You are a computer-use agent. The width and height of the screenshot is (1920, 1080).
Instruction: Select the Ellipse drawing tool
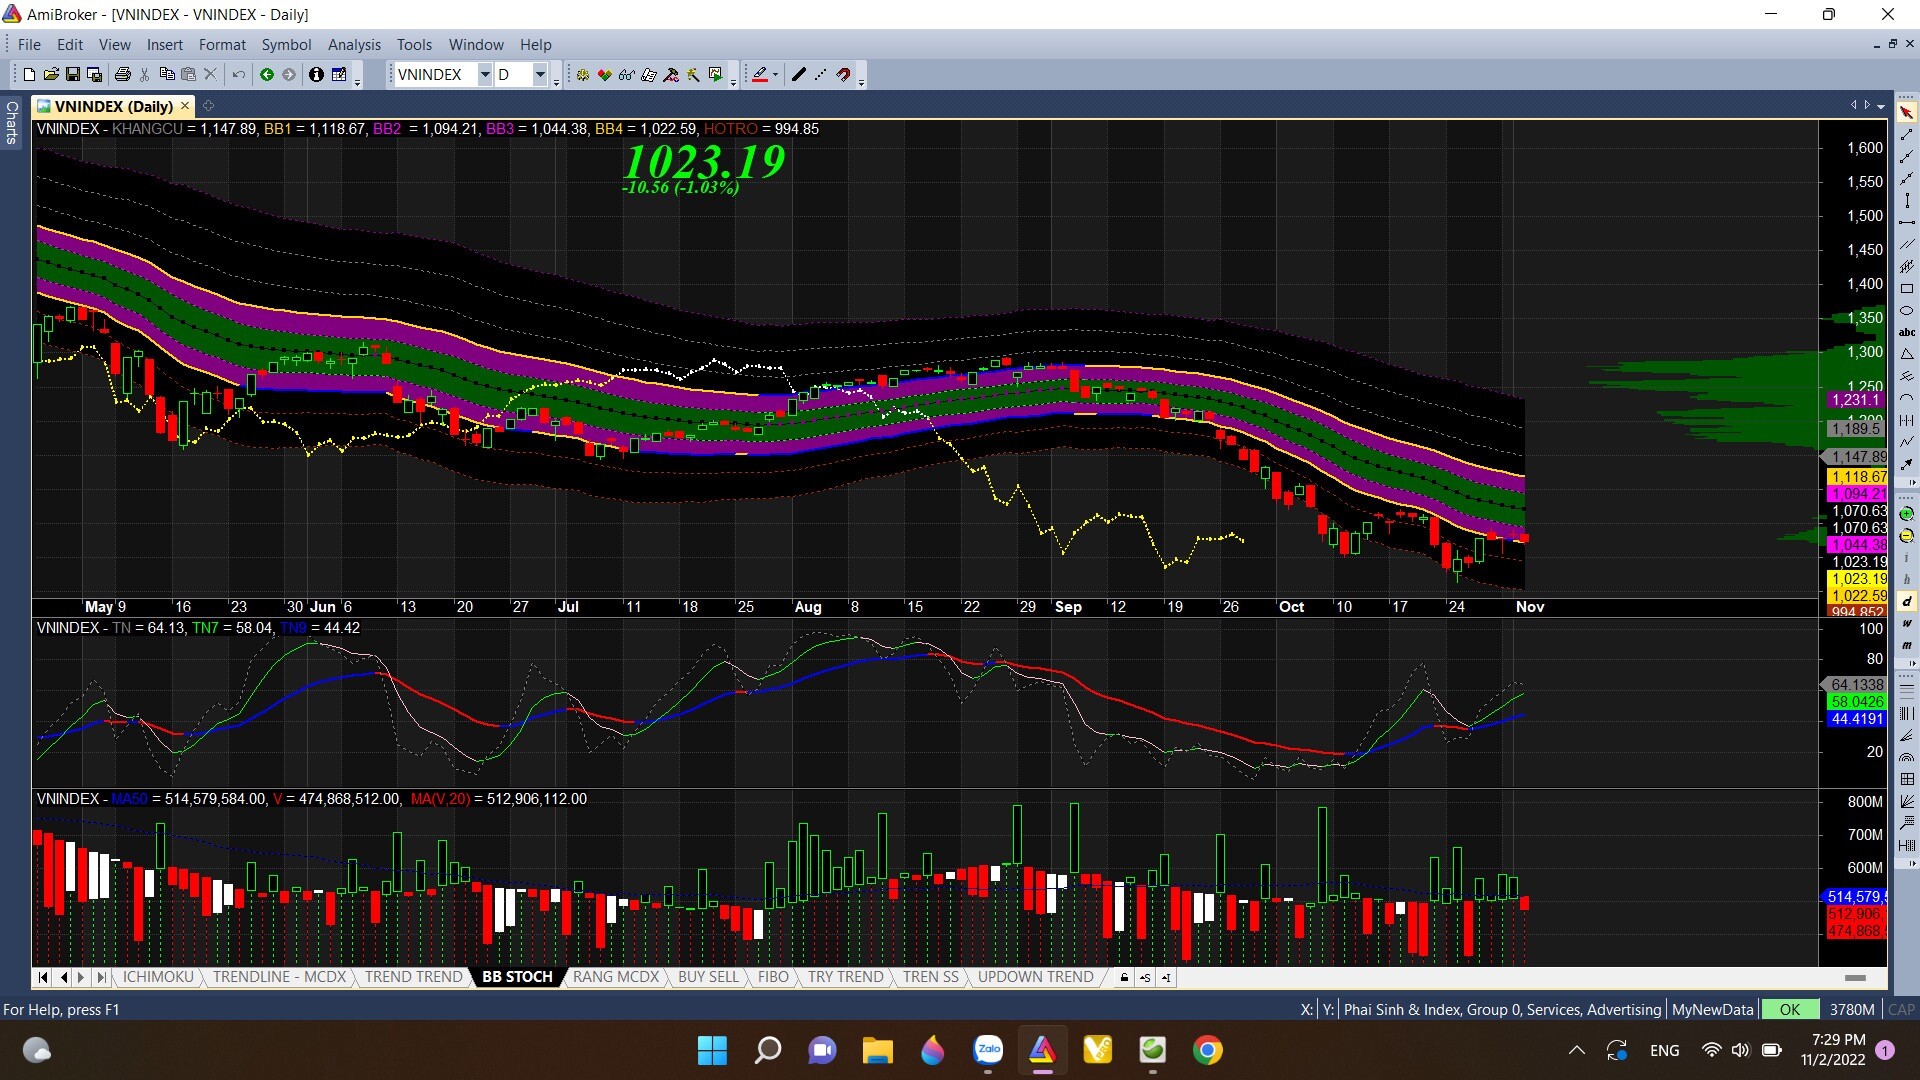coord(1906,310)
